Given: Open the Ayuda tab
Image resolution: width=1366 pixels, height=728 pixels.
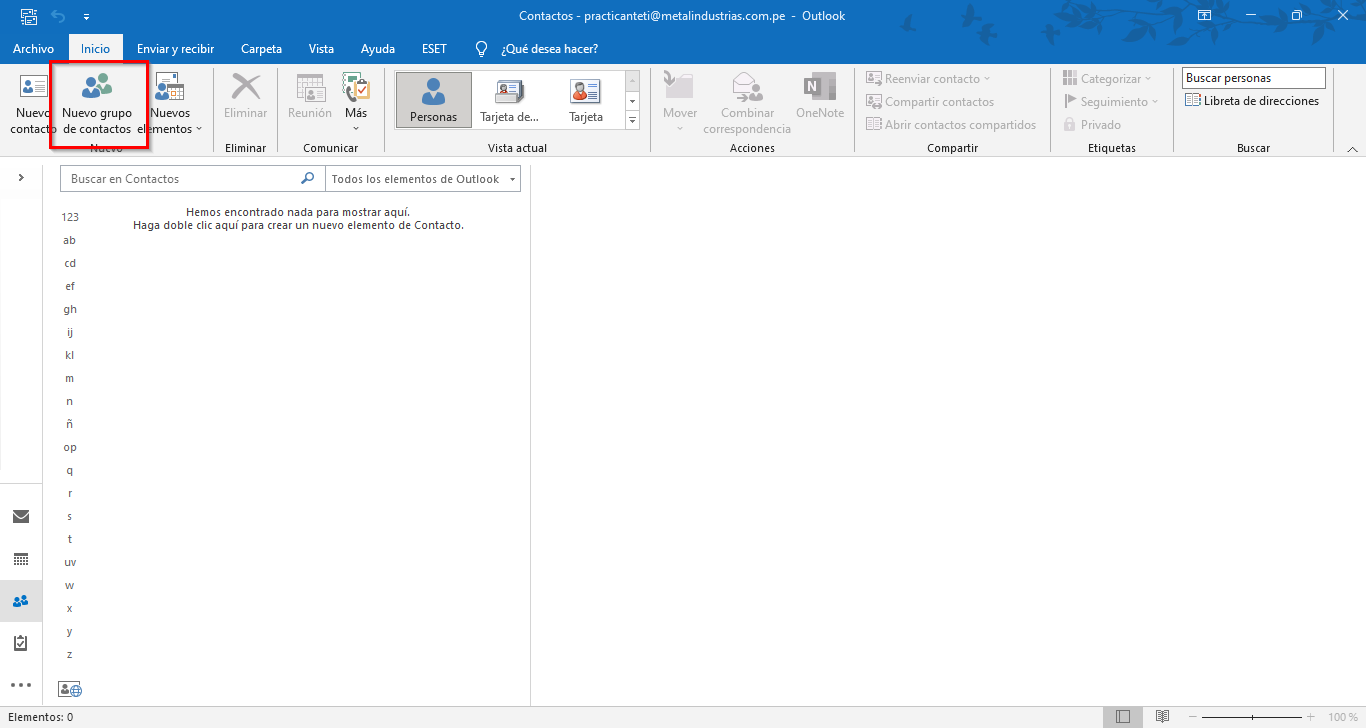Looking at the screenshot, I should tap(378, 48).
